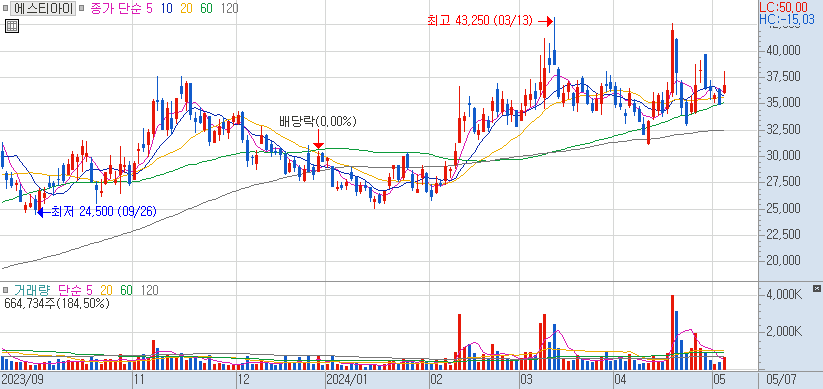823x389 pixels.
Task: Click the 배당락(0,00%) ex-dividend label
Action: pyautogui.click(x=318, y=122)
